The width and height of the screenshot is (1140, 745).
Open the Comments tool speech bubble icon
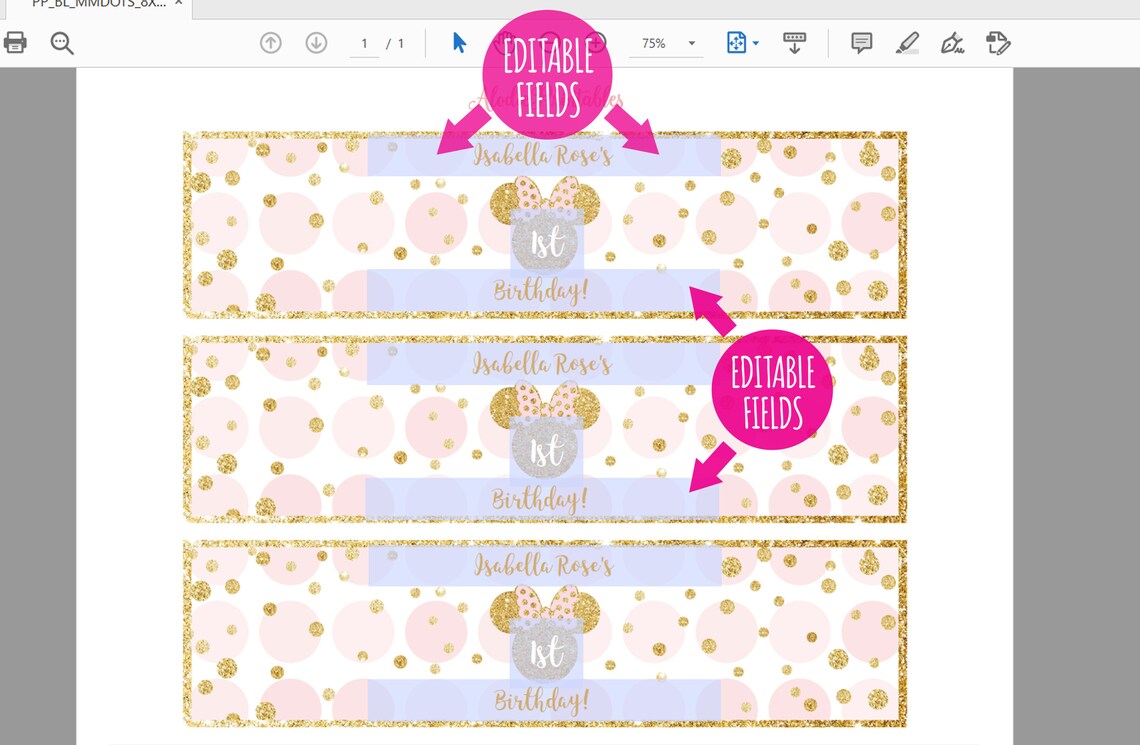860,43
